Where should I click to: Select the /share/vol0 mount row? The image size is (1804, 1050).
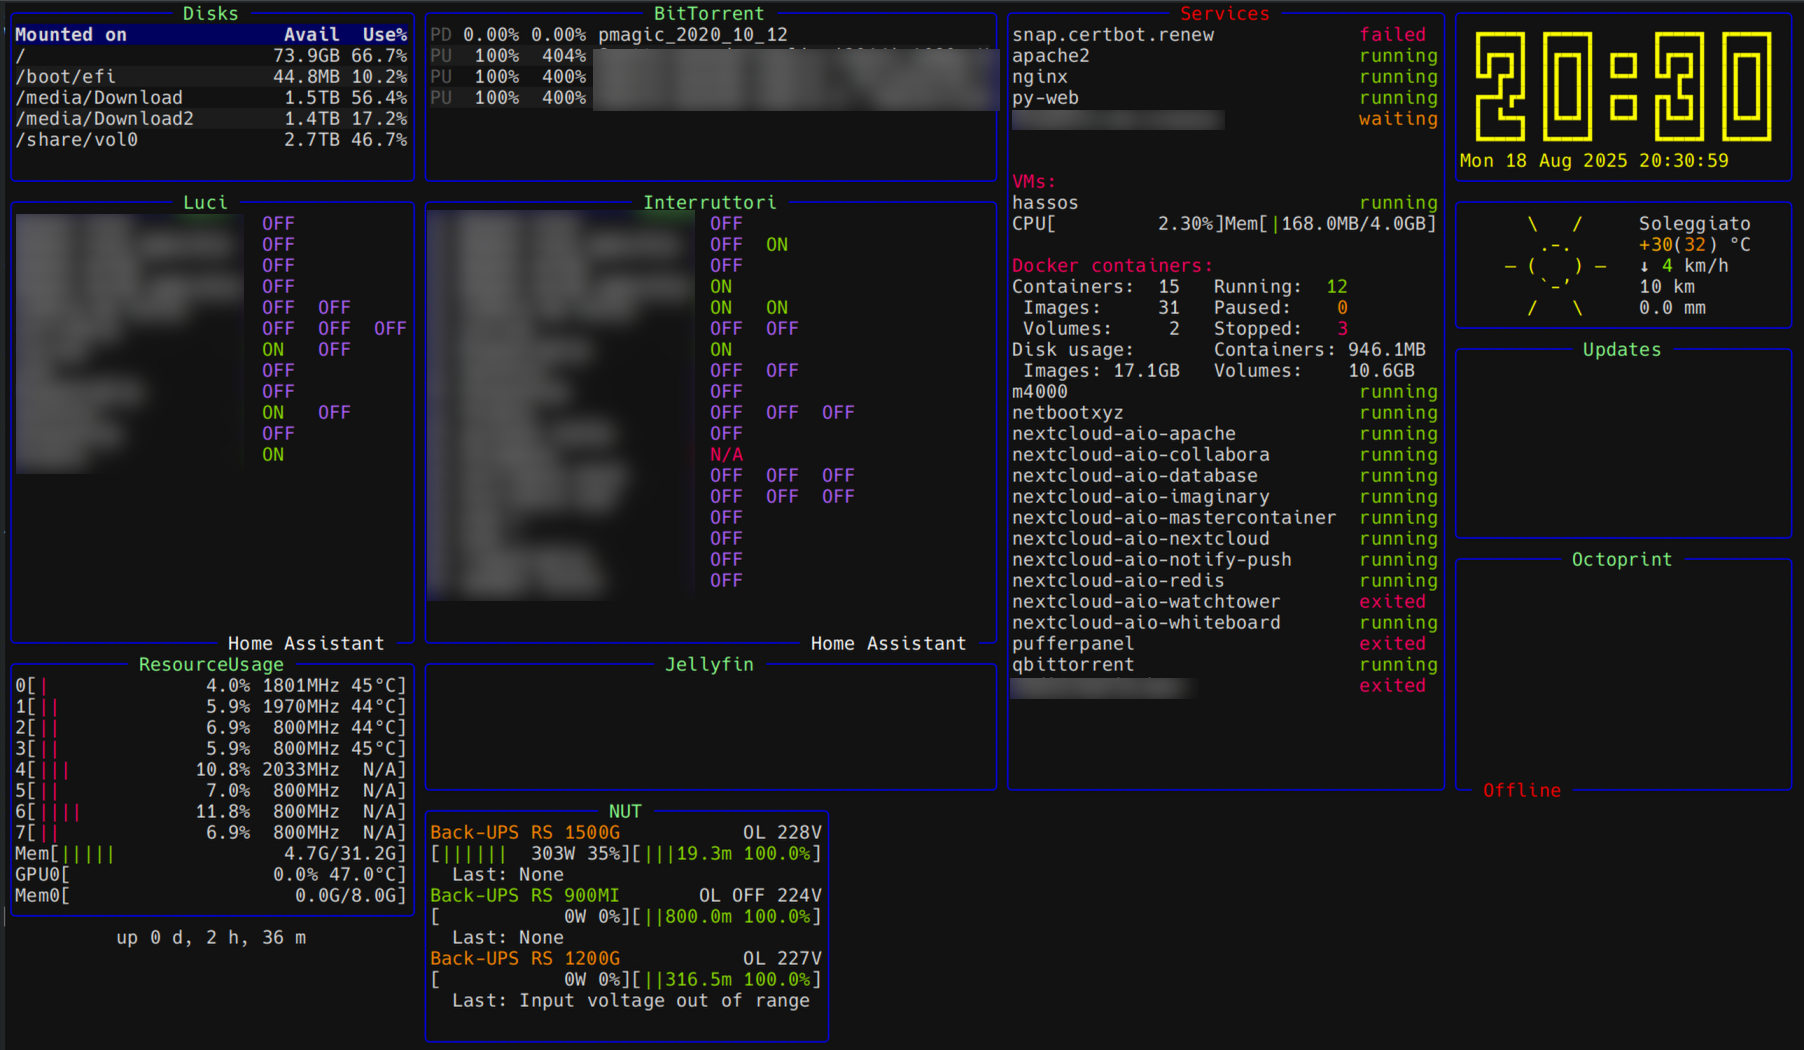[211, 140]
